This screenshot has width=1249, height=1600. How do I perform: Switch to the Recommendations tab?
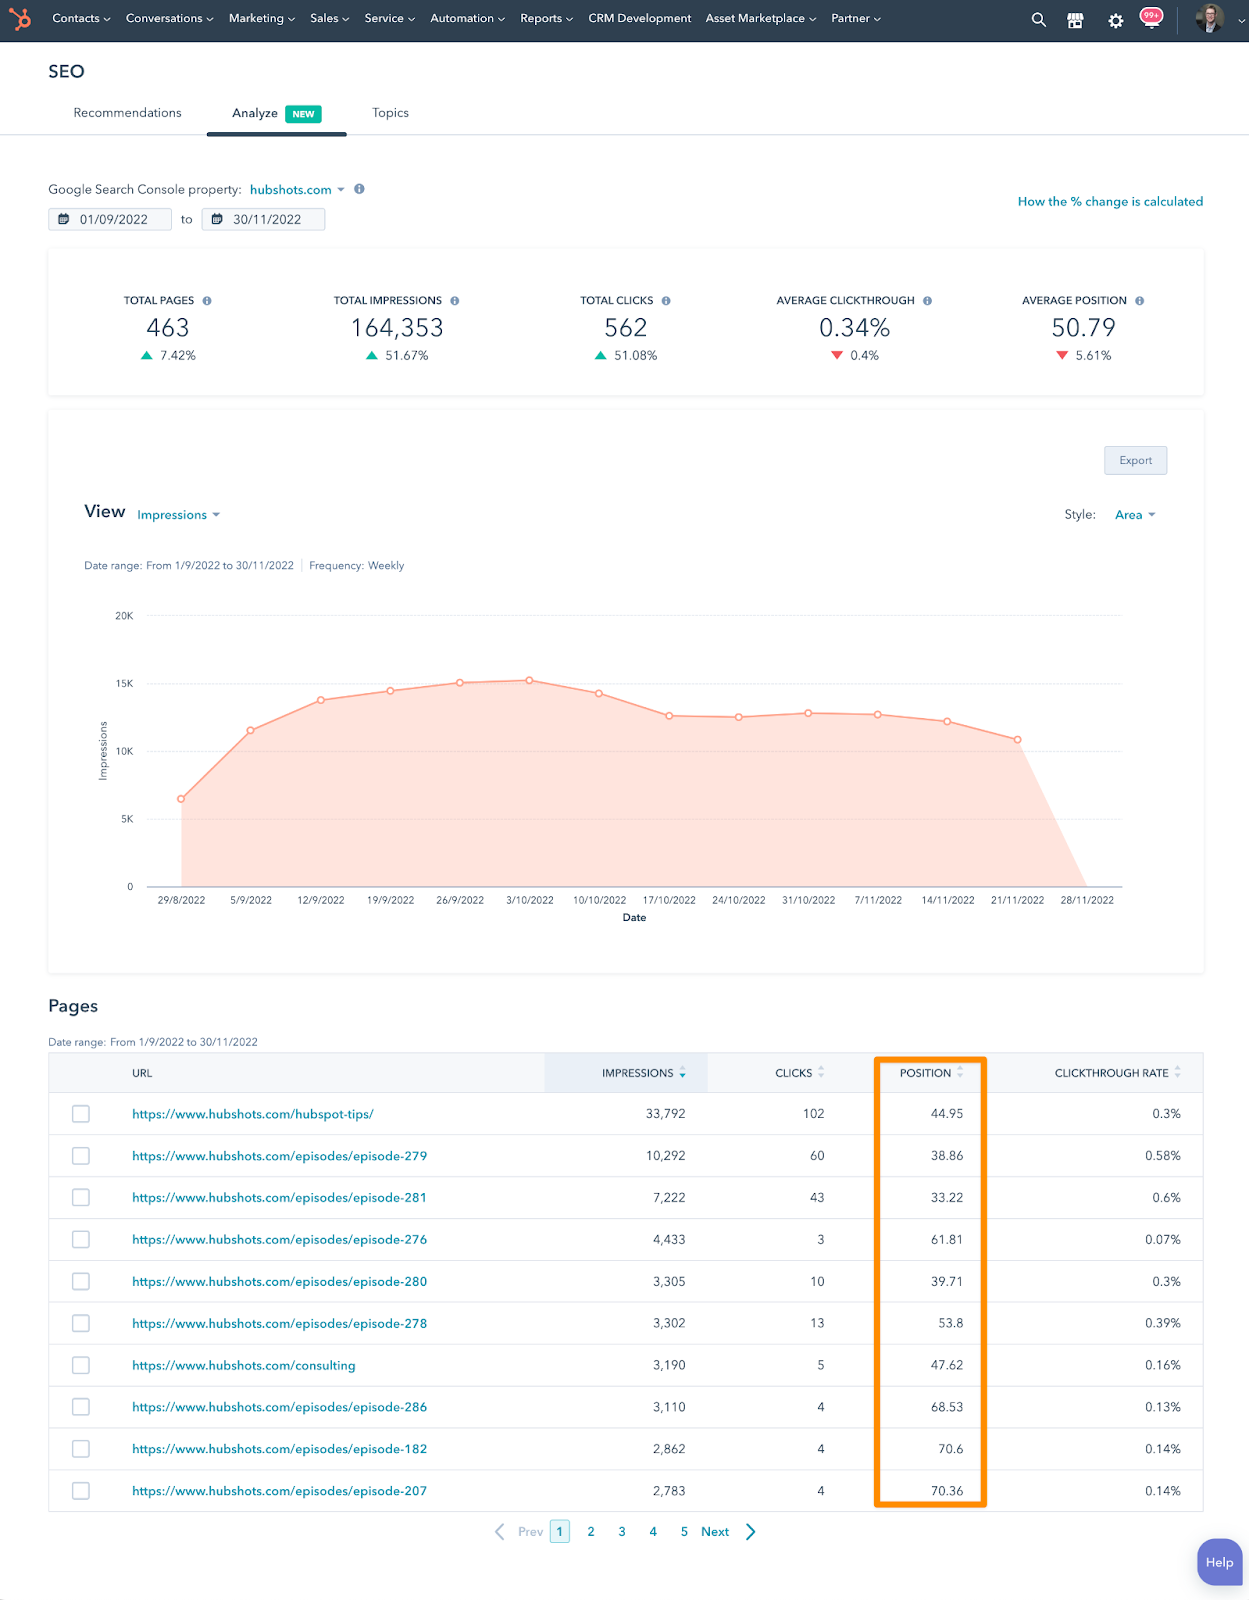tap(127, 113)
